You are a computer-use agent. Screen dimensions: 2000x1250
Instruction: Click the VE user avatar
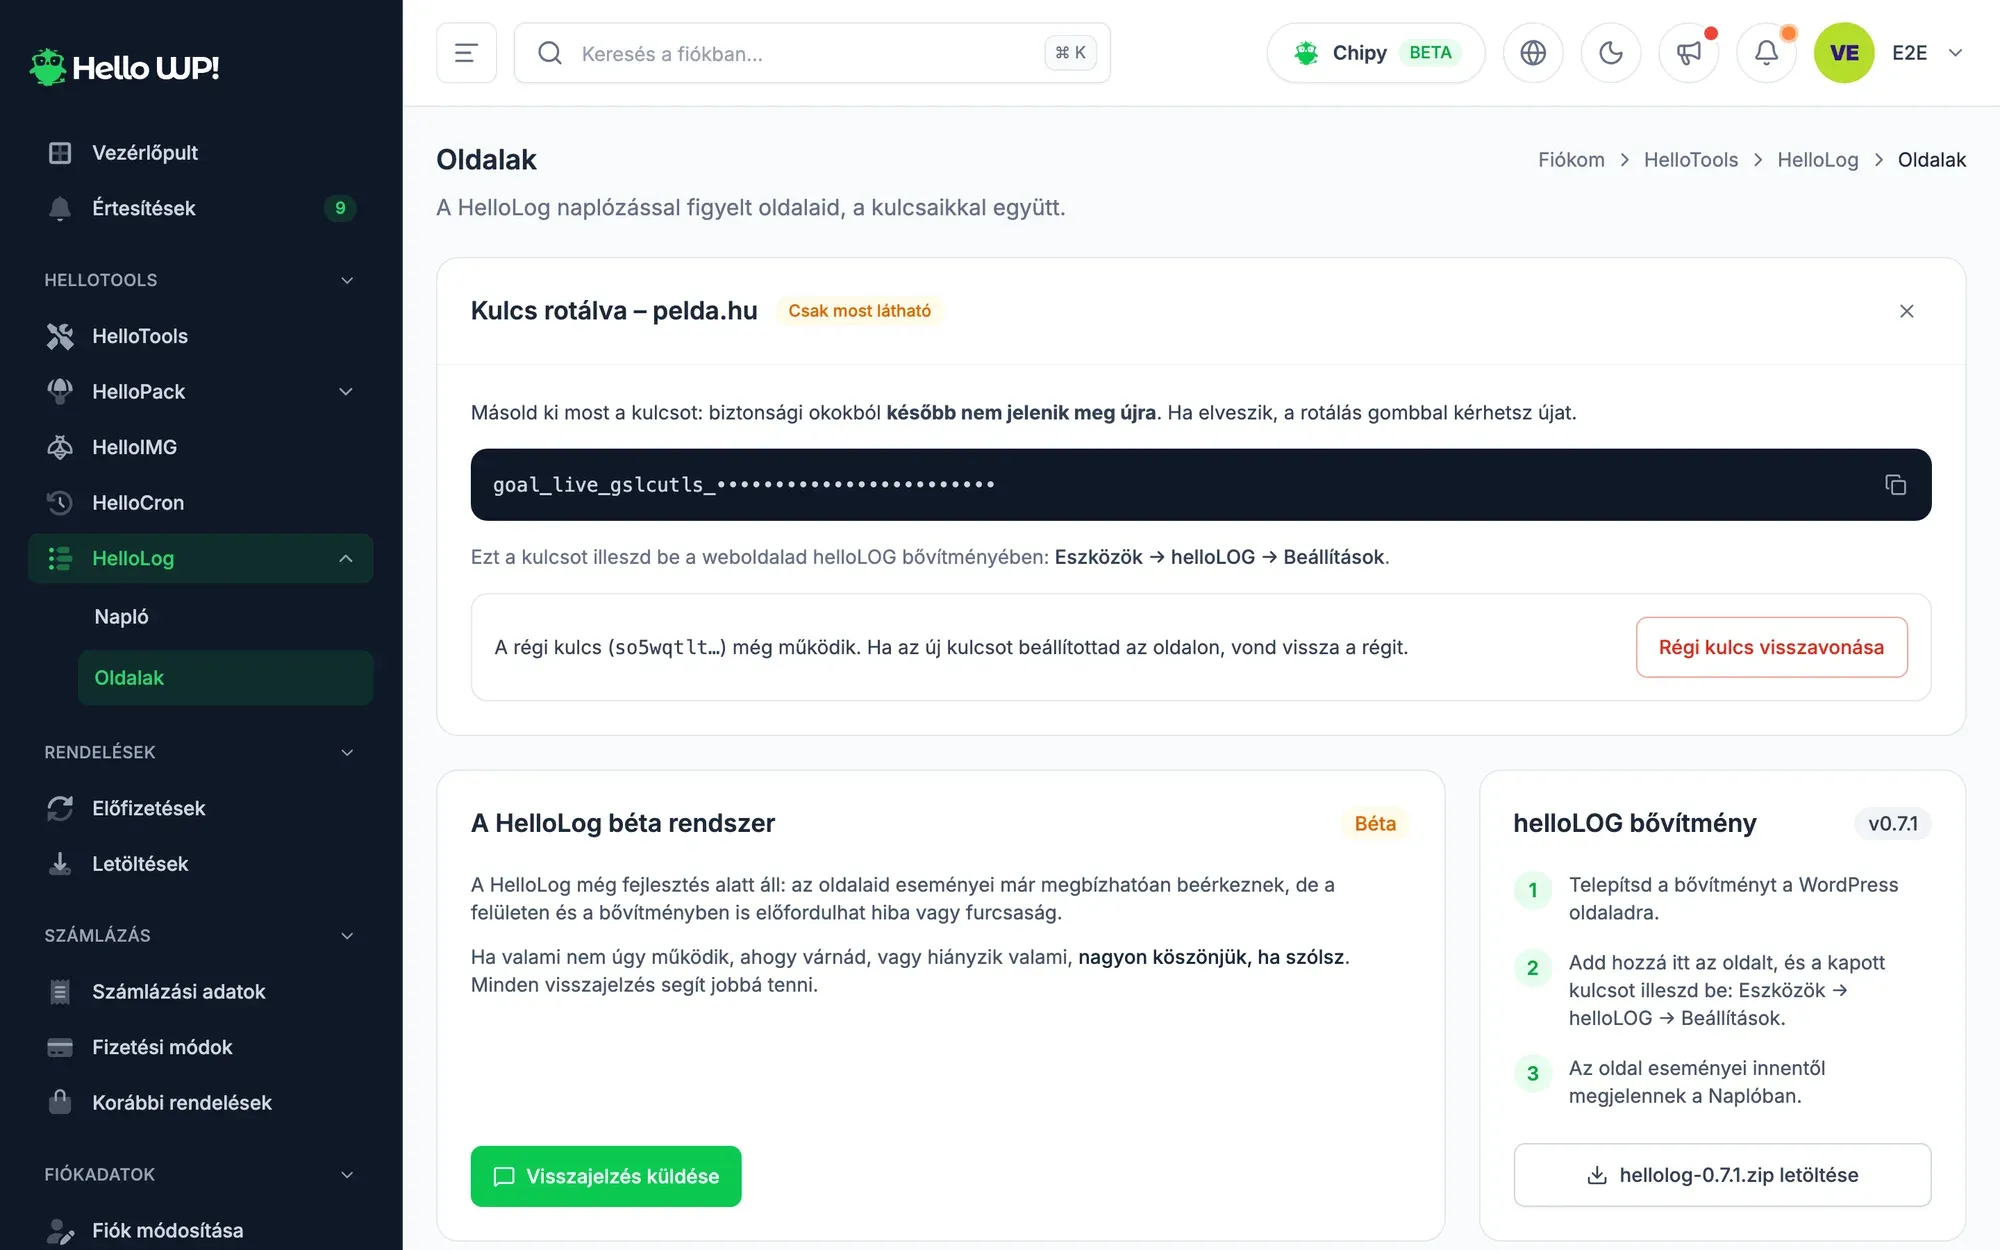tap(1843, 53)
